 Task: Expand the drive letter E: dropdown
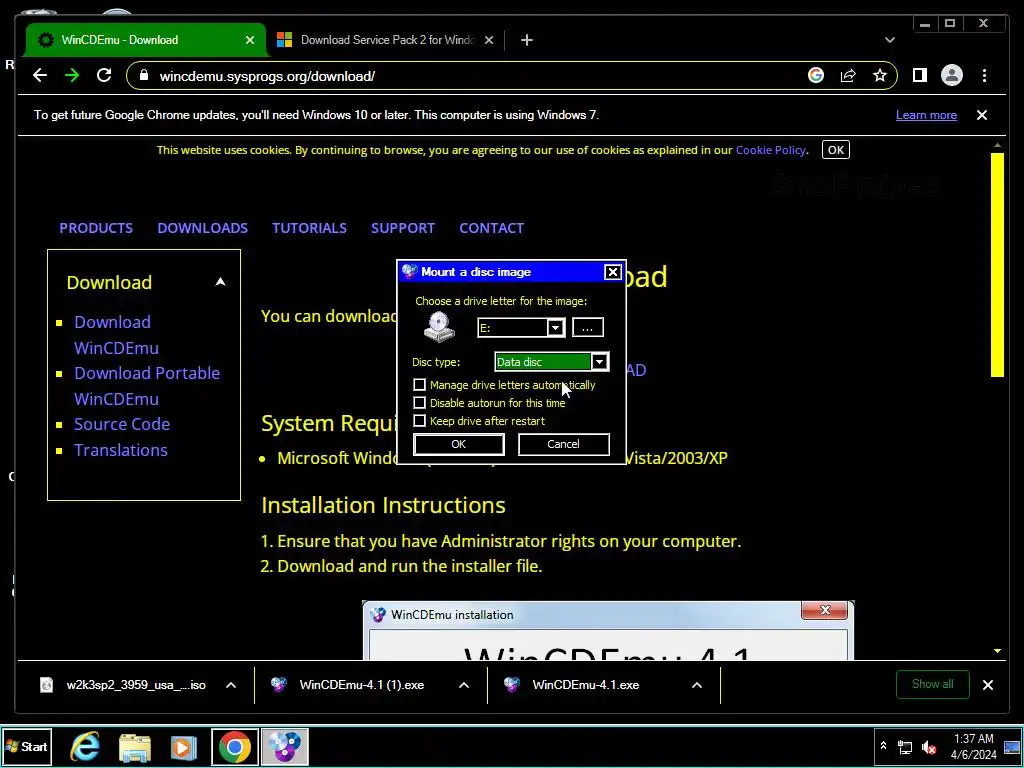[x=555, y=328]
